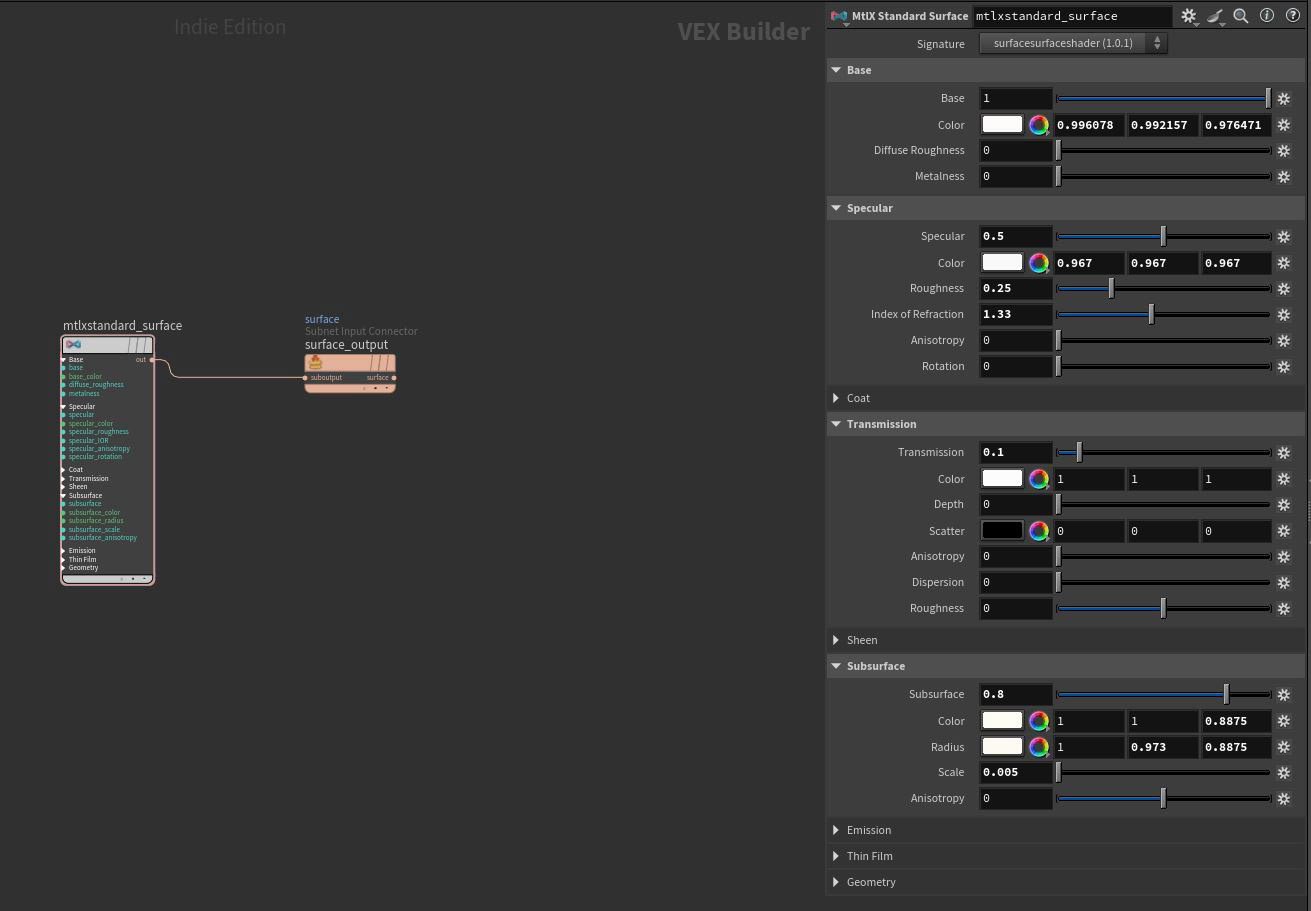Open gear menu for Base parameter
Viewport: 1311px width, 911px height.
point(1284,99)
